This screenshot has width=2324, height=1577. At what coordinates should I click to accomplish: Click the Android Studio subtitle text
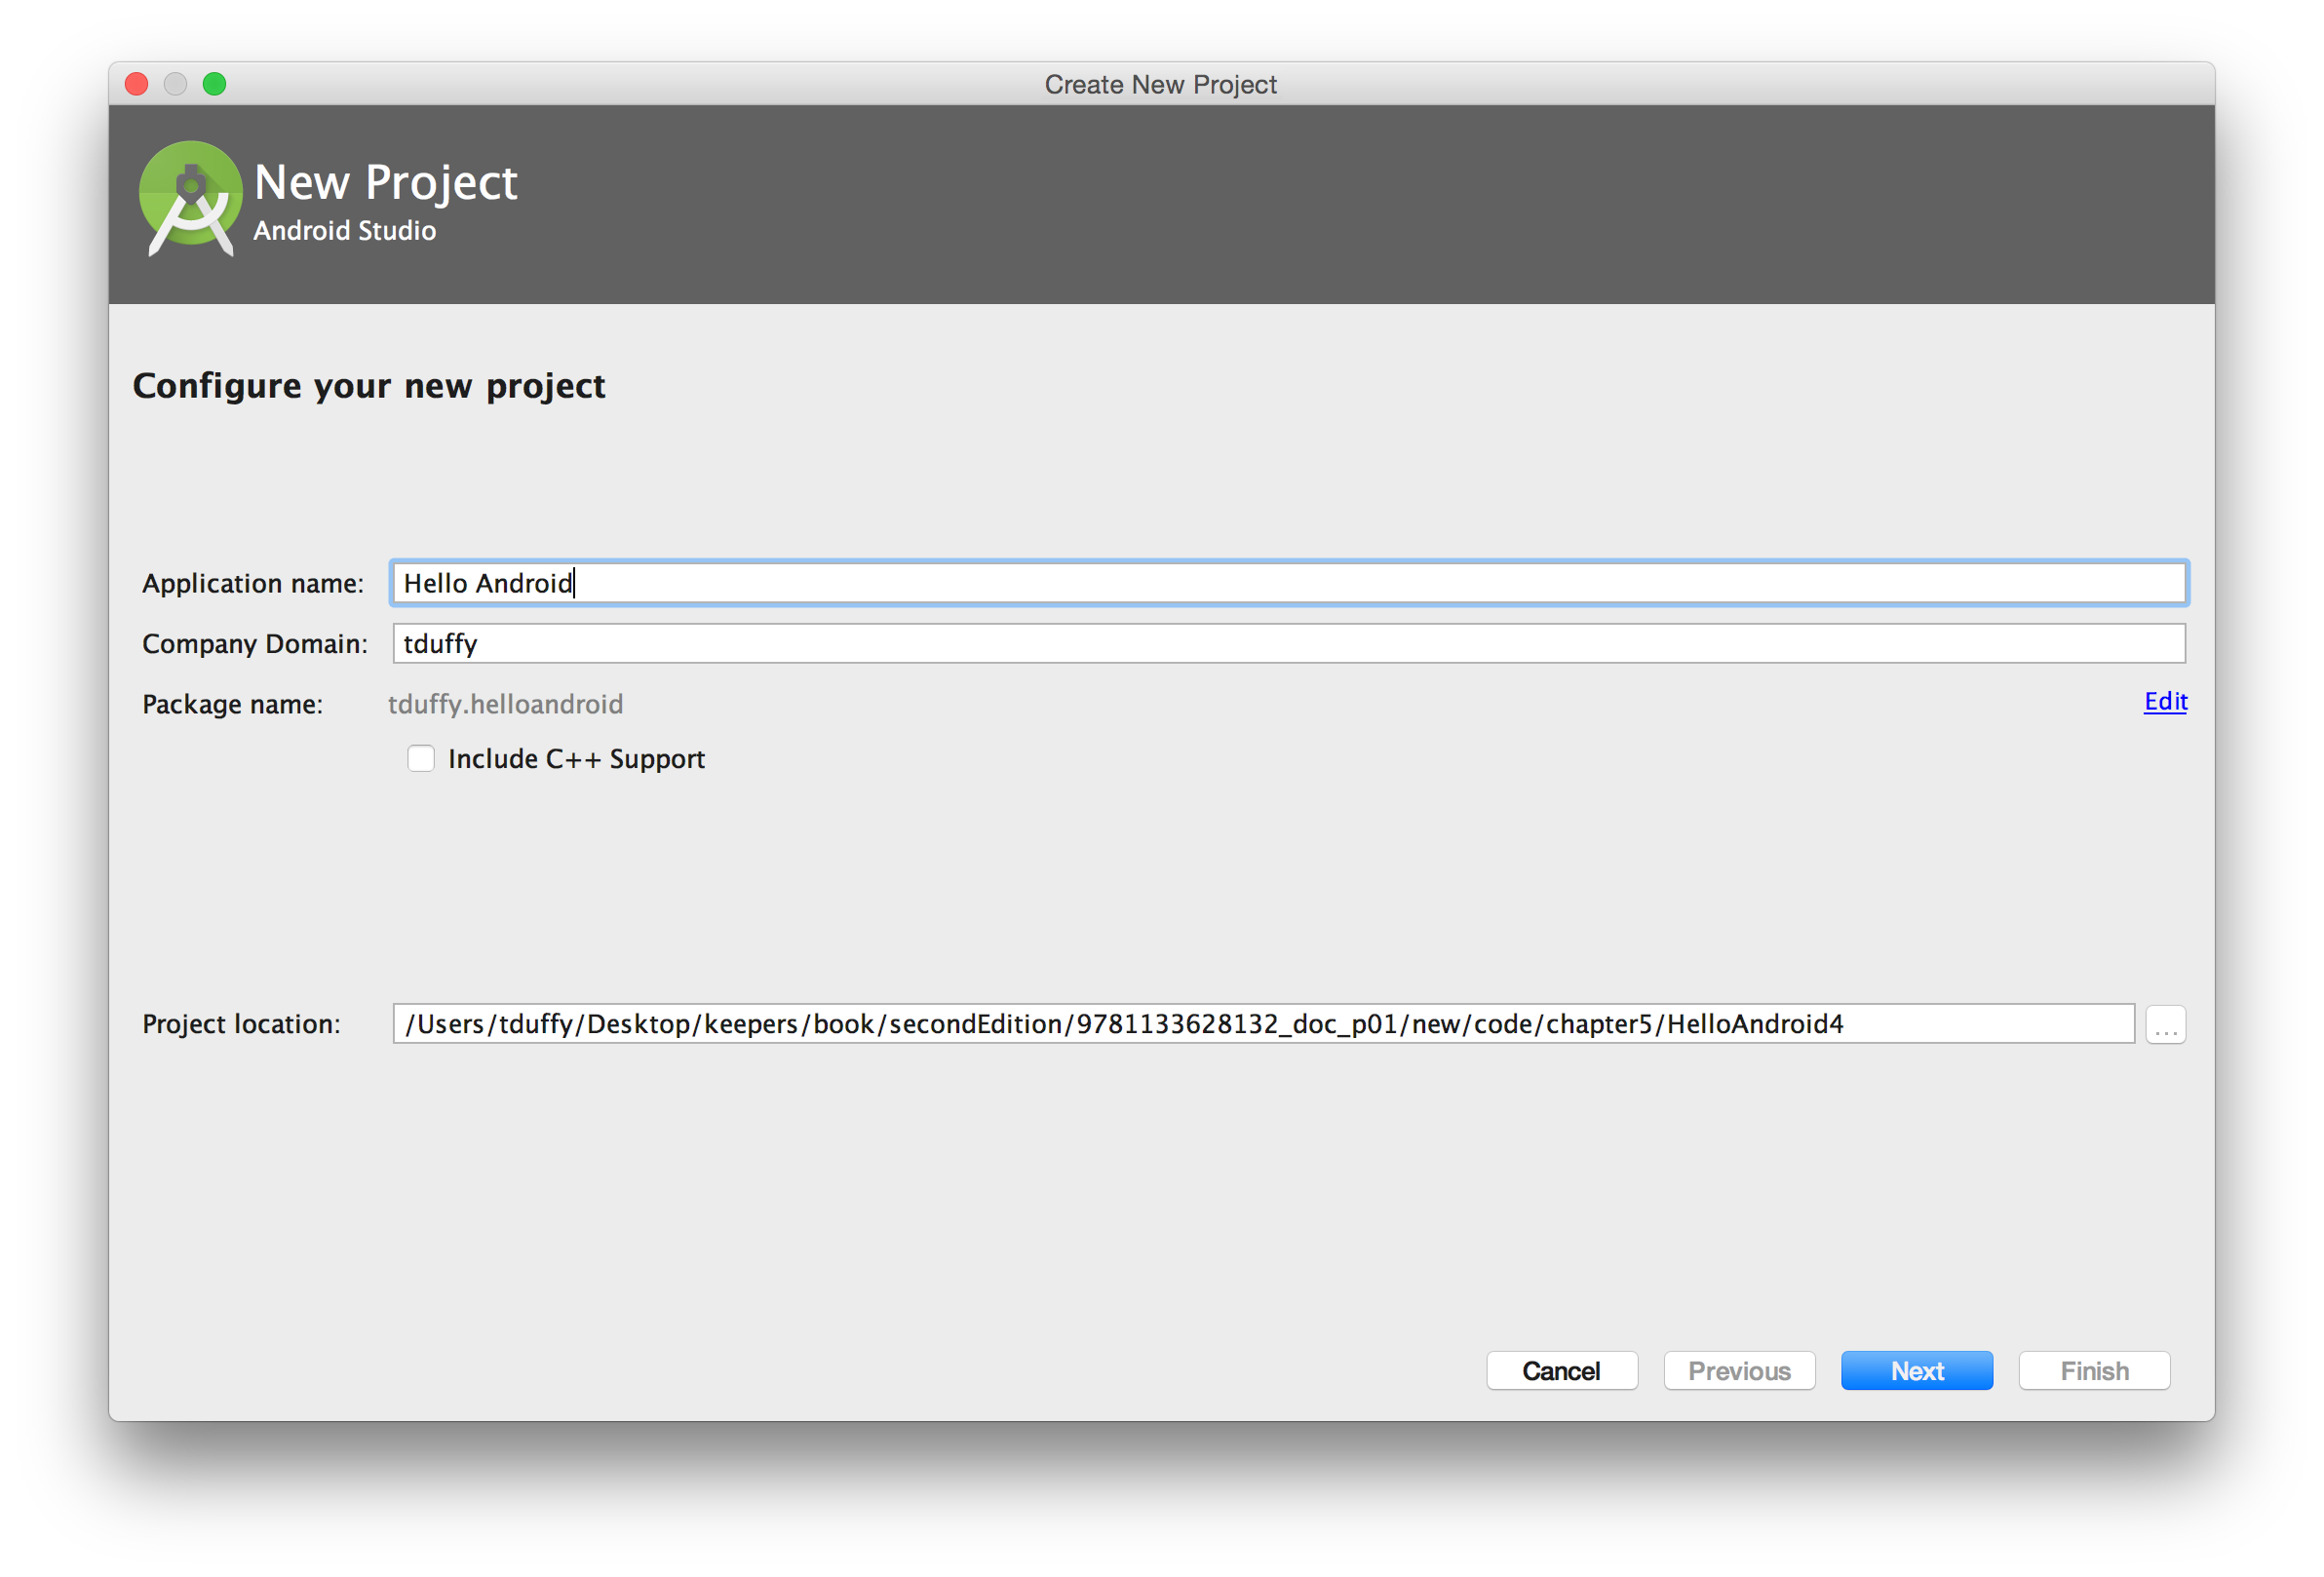(345, 231)
